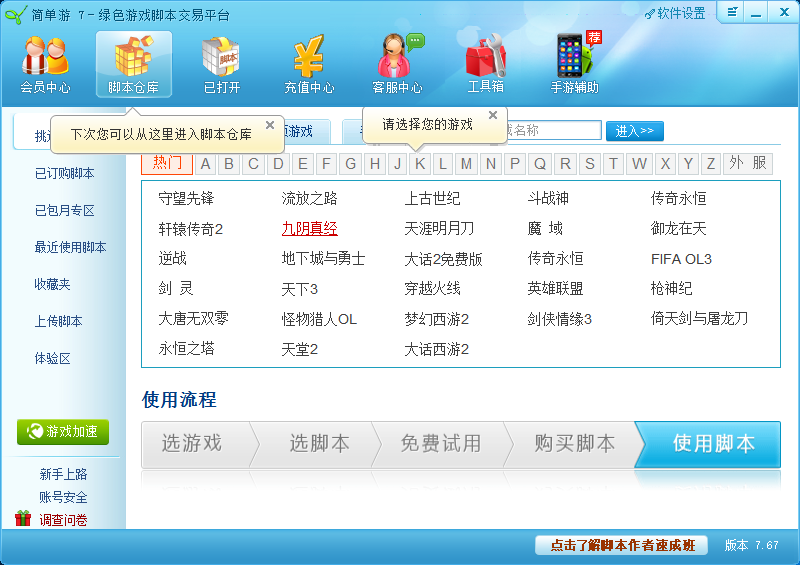Click the 游戏加速 game accelerator button
The height and width of the screenshot is (565, 800).
click(x=63, y=432)
